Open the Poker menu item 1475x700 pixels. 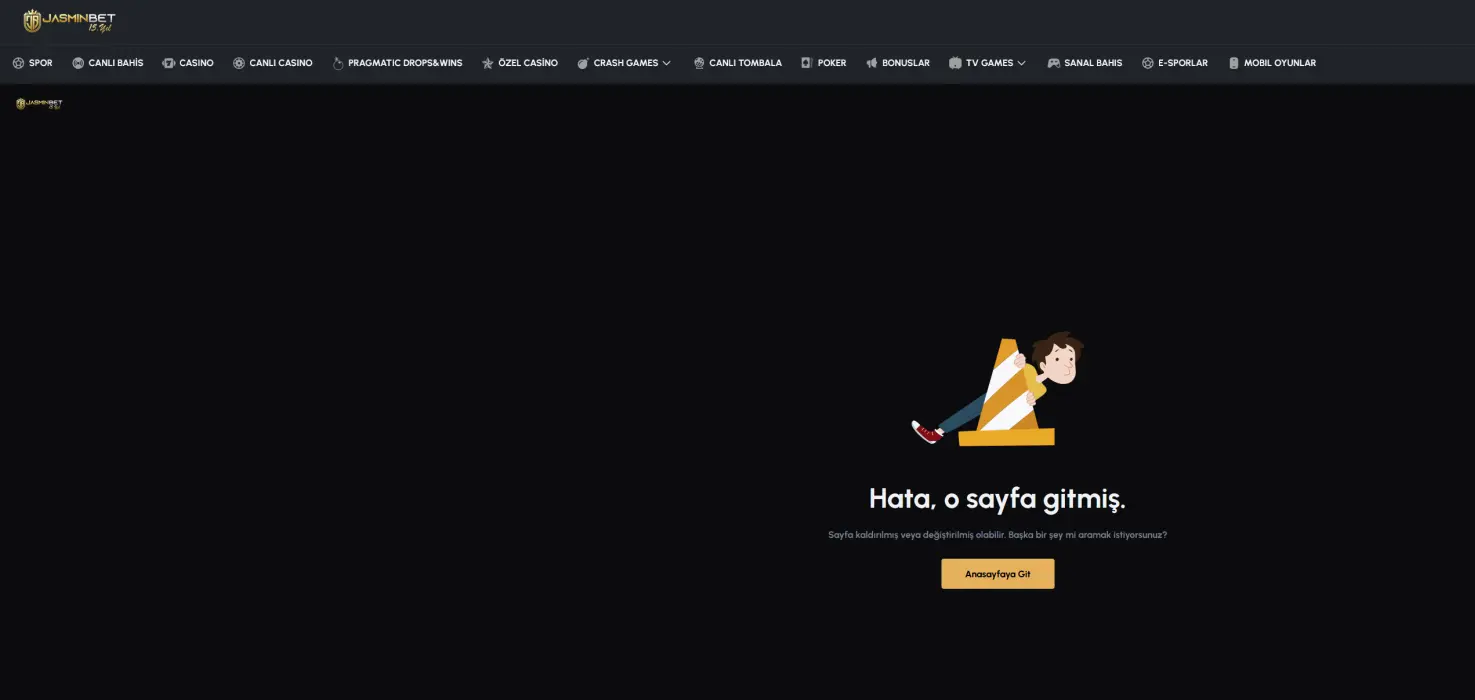(x=831, y=63)
